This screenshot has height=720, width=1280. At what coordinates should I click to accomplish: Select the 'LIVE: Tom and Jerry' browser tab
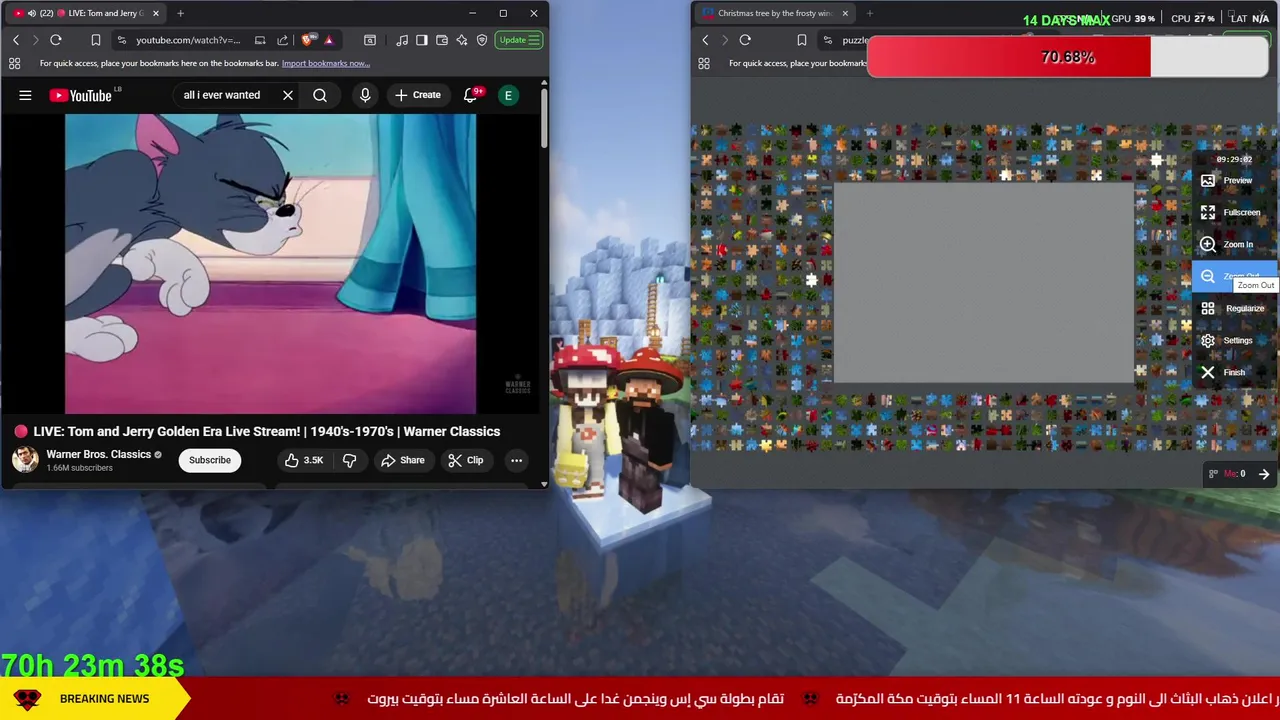click(88, 13)
